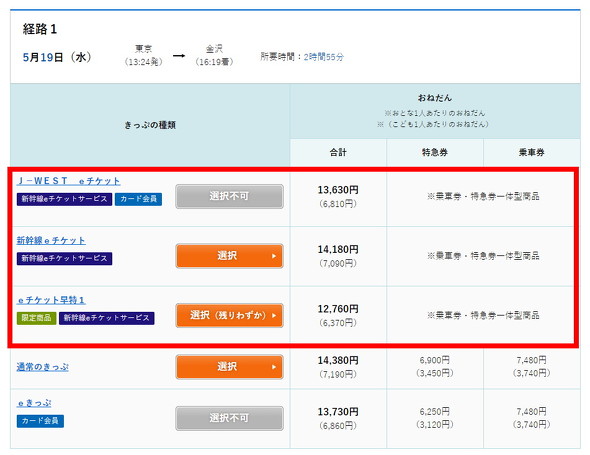Click the 特急券 column header
The height and width of the screenshot is (455, 590).
point(435,152)
